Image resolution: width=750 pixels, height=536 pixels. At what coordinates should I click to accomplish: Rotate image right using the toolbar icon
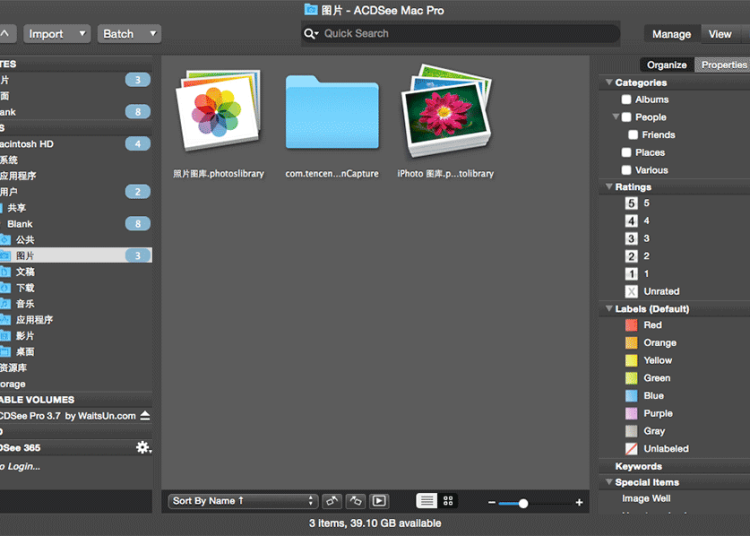pyautogui.click(x=355, y=501)
